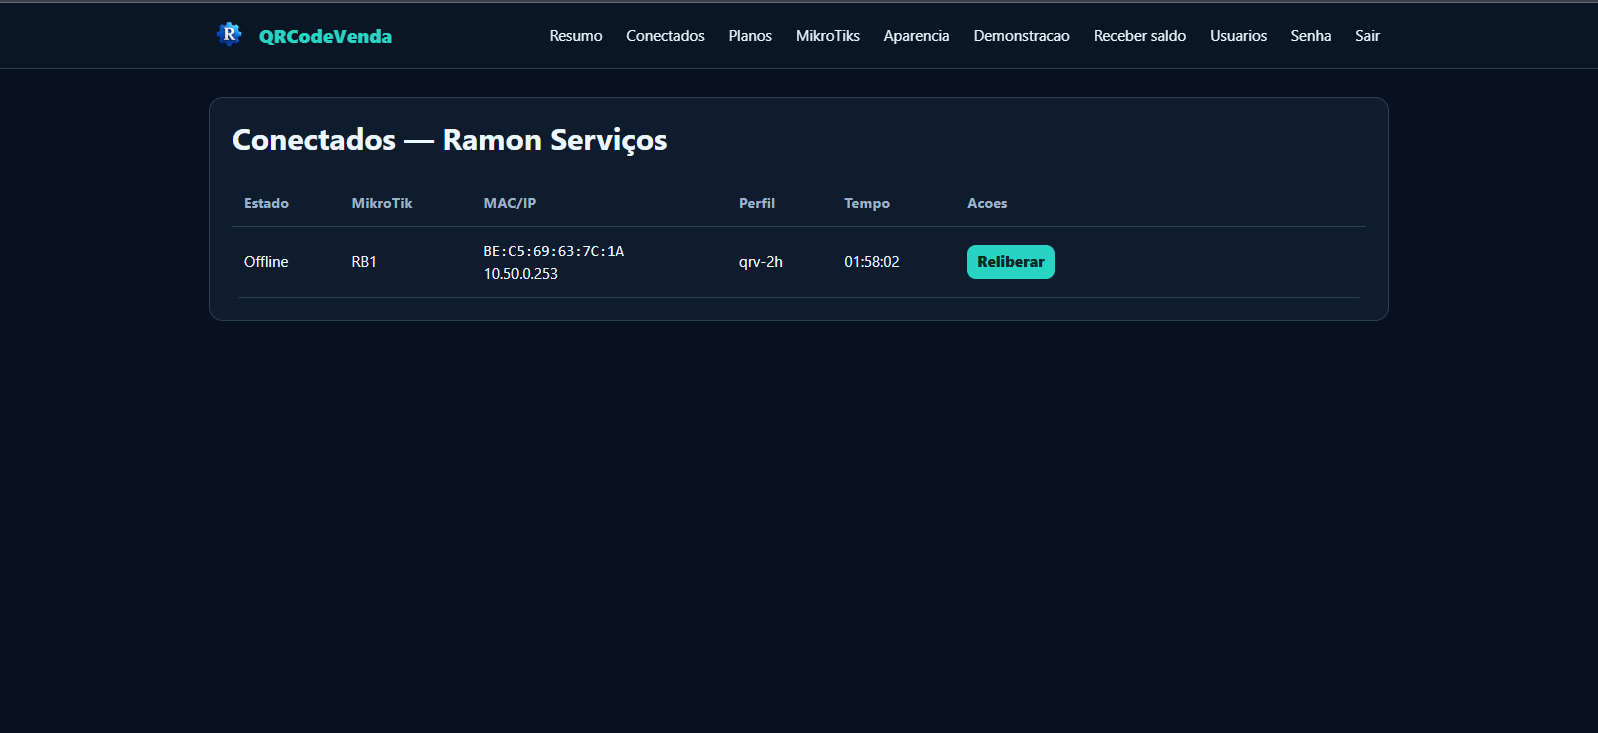Select Aparencia in the navigation bar
This screenshot has width=1598, height=733.
click(916, 36)
